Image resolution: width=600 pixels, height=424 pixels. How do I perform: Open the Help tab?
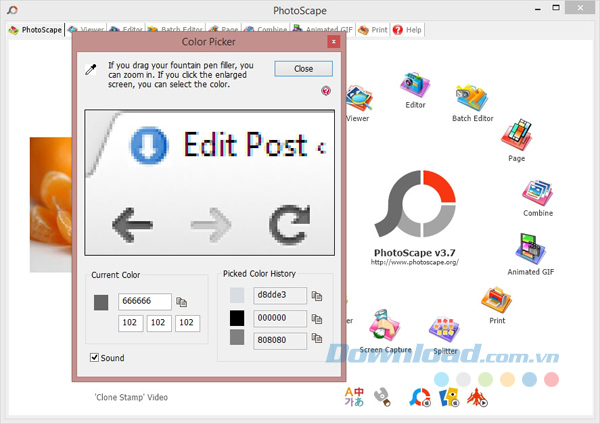tap(407, 30)
